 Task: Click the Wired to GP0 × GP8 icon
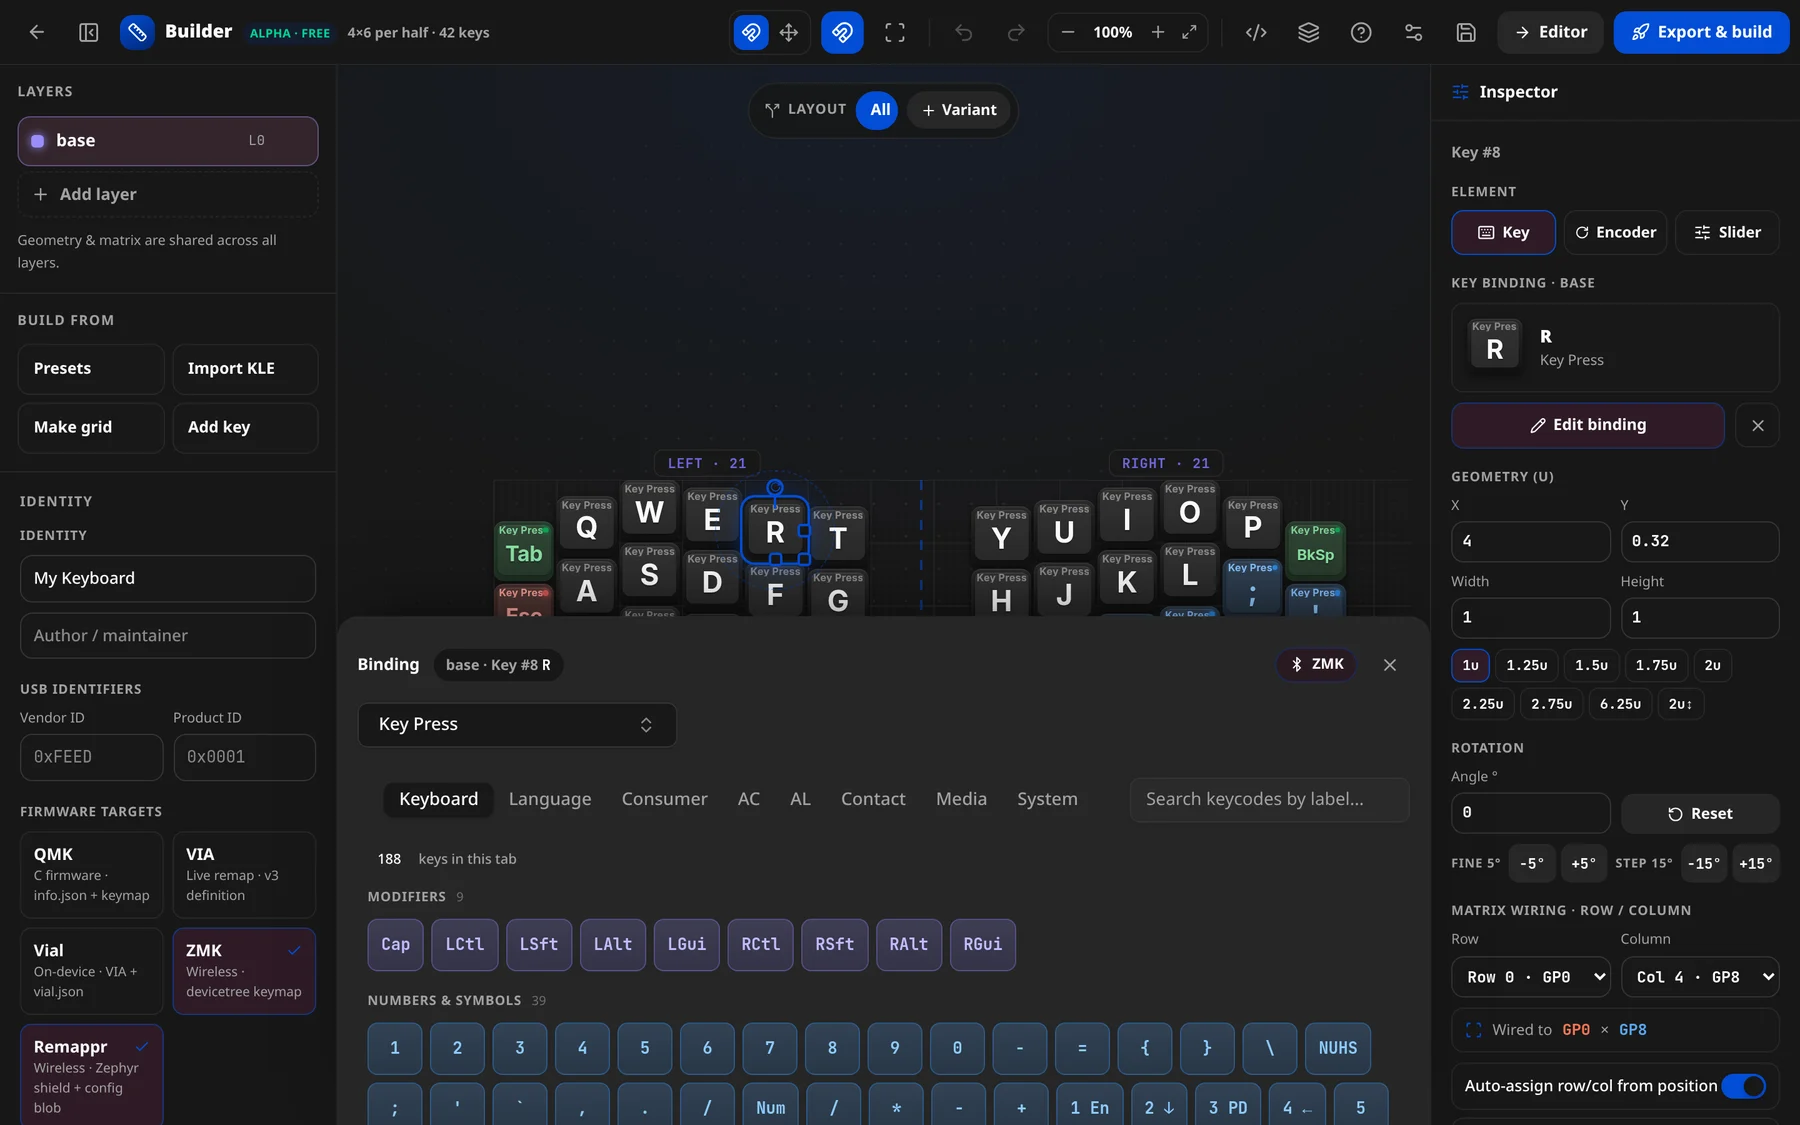(1473, 1030)
